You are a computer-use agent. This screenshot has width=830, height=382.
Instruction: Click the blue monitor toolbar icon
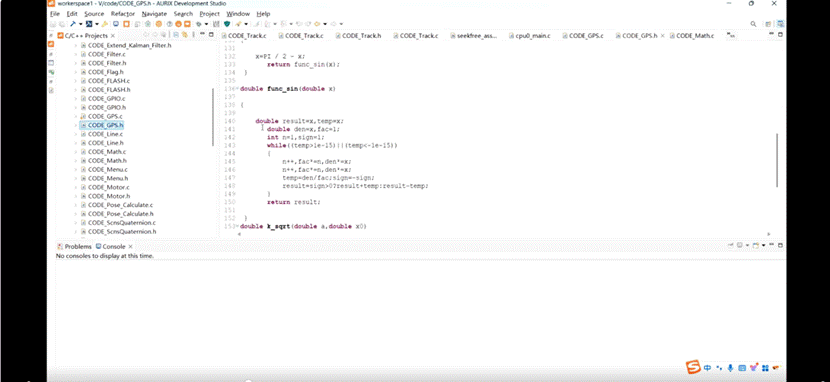click(x=116, y=24)
